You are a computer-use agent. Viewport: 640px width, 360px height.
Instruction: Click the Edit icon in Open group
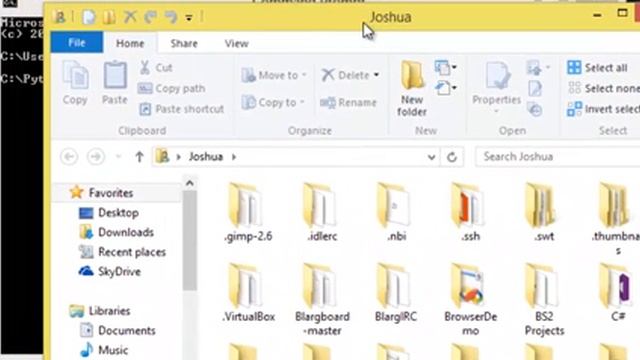point(535,89)
